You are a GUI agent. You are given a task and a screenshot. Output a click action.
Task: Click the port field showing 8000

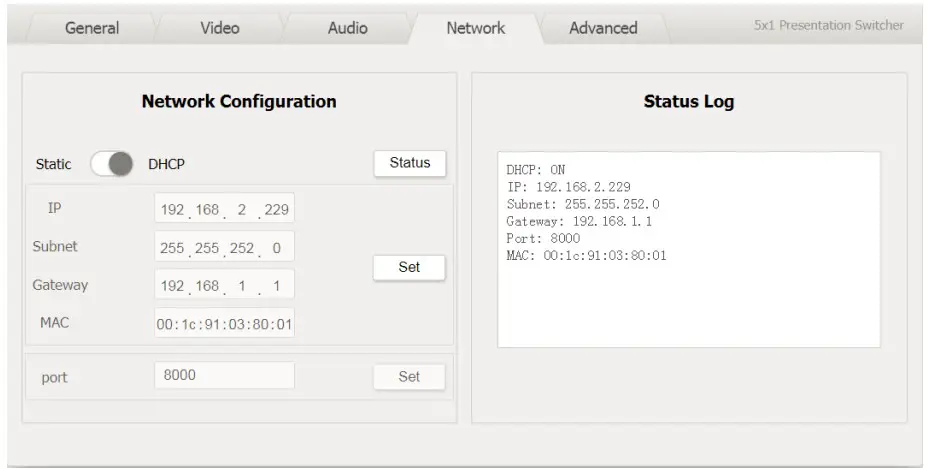click(224, 375)
